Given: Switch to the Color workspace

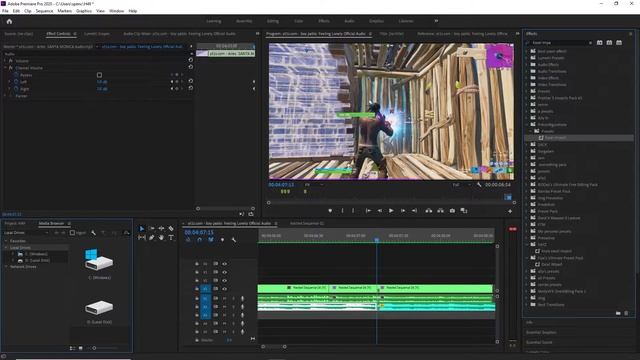Looking at the screenshot, I should [299, 21].
